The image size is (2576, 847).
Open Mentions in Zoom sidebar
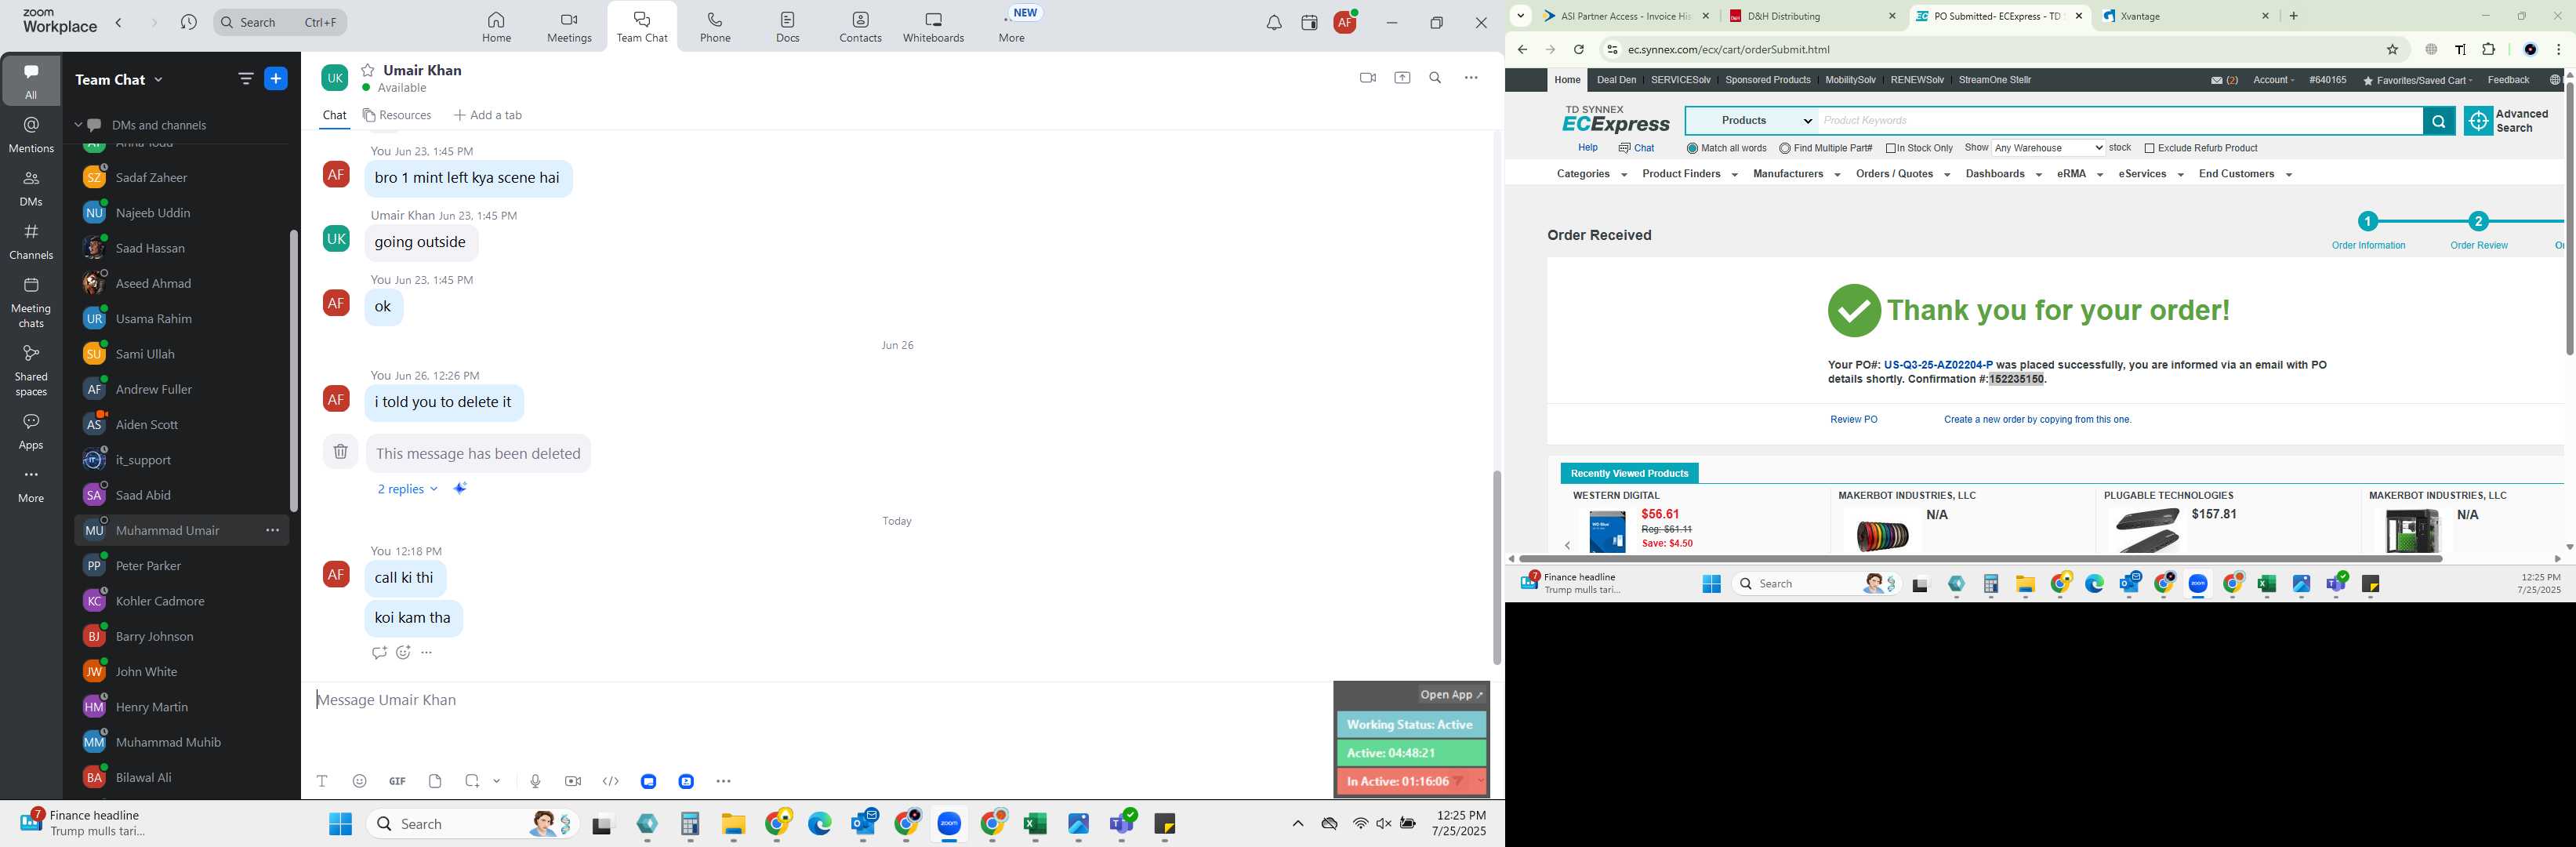(31, 134)
